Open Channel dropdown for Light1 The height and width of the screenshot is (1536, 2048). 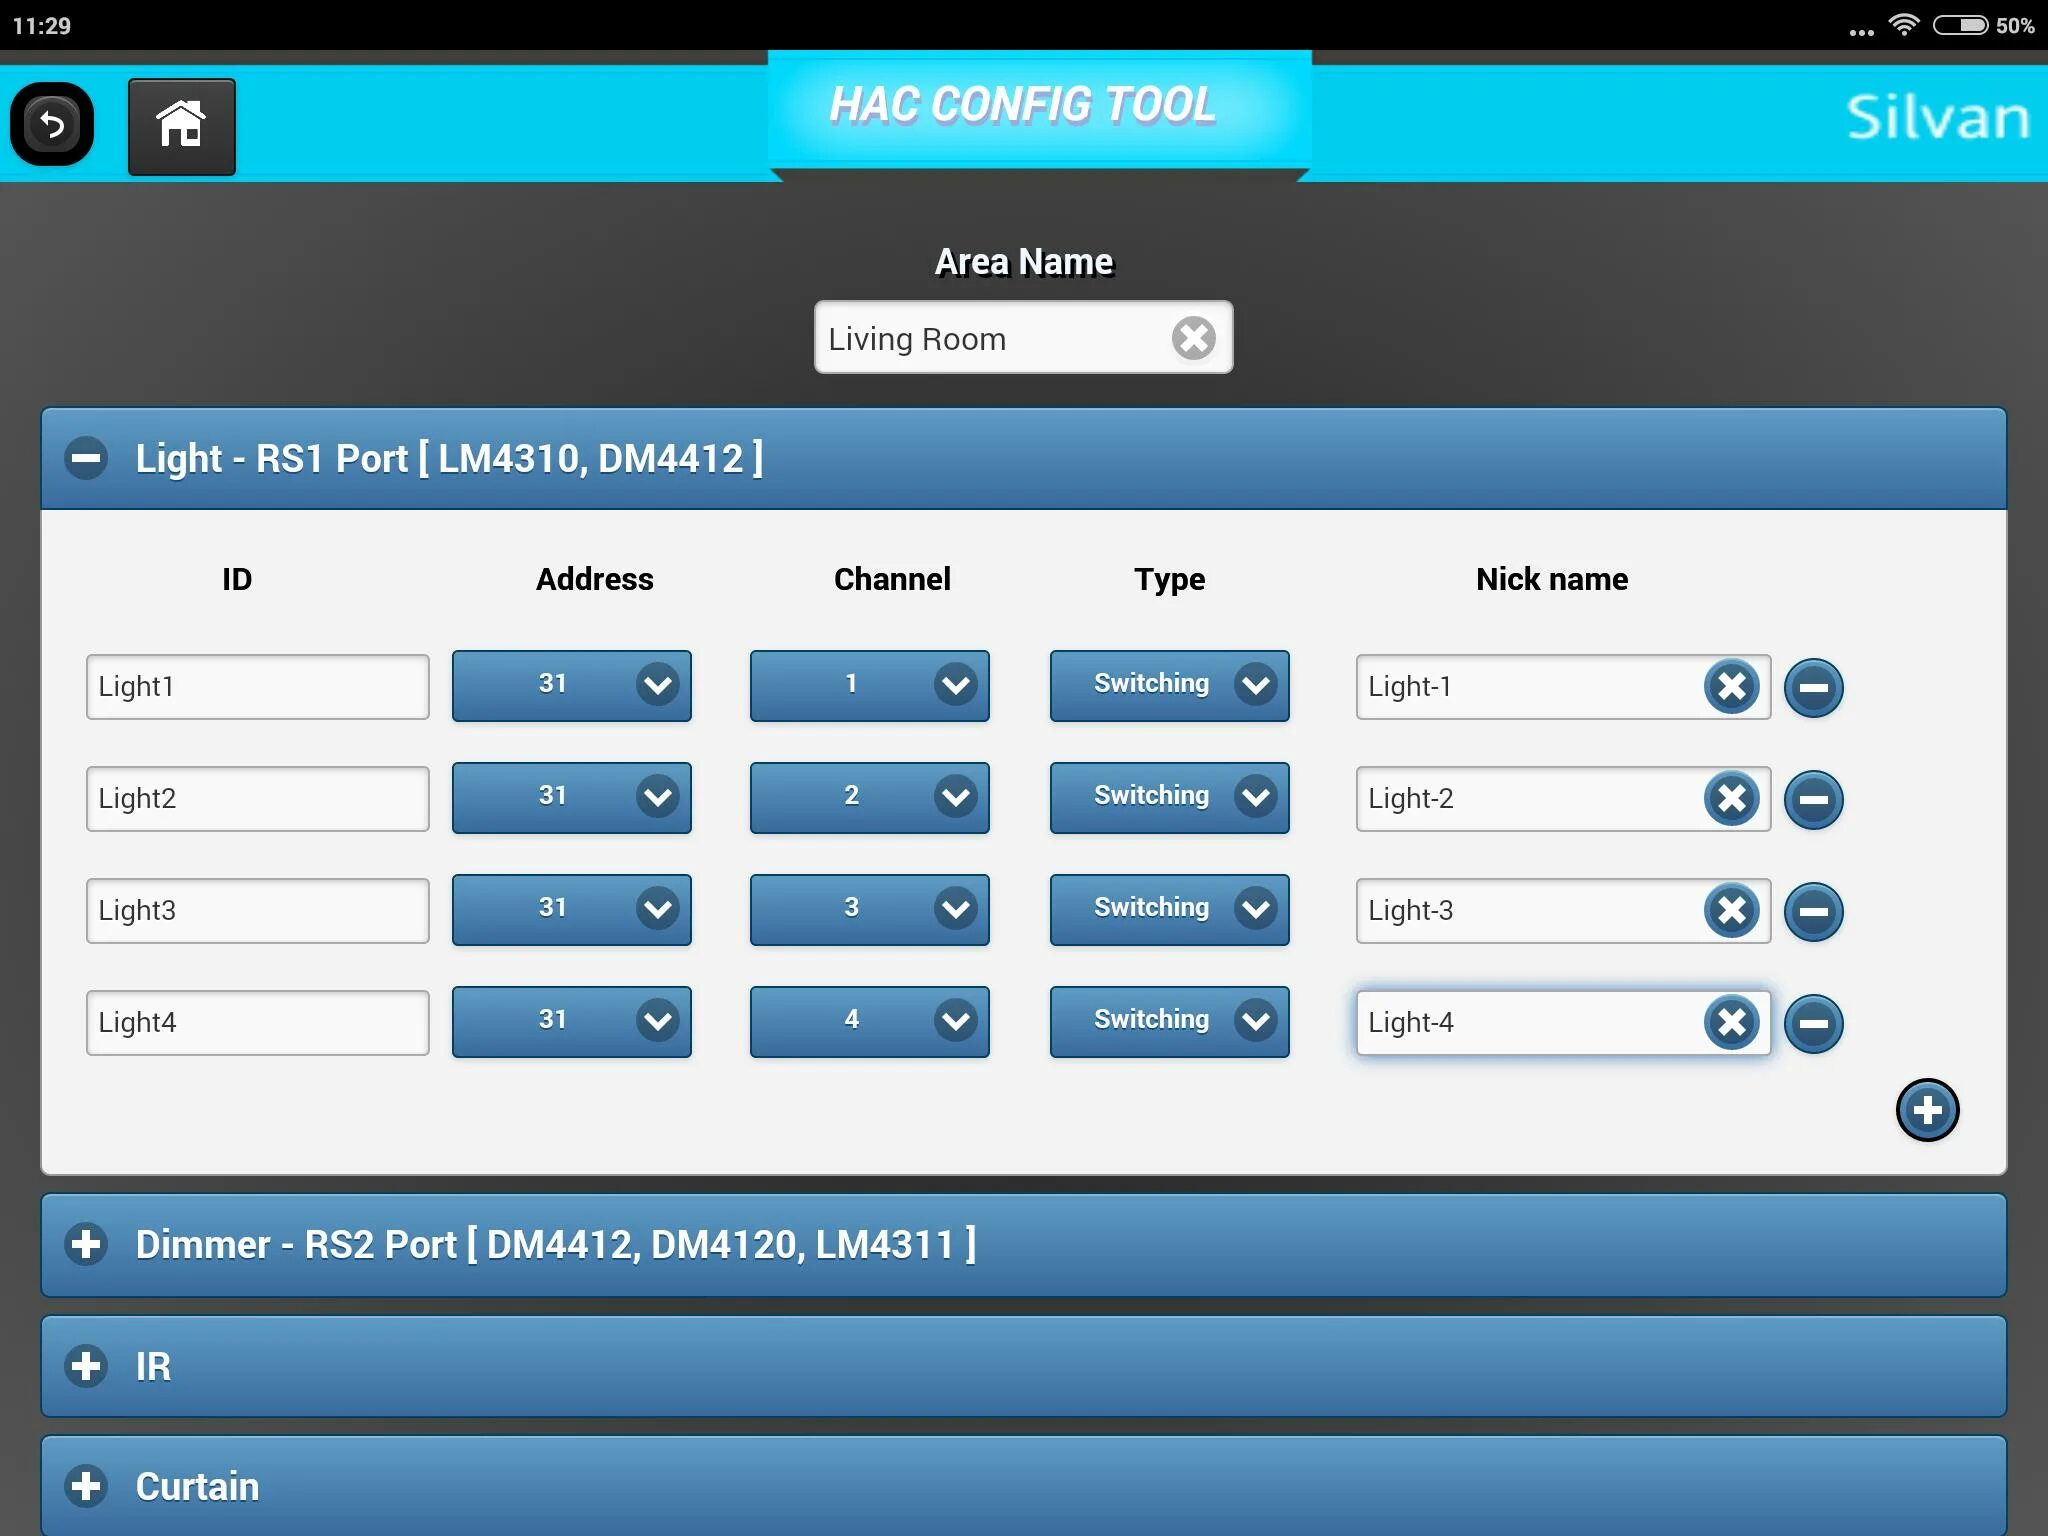(869, 686)
